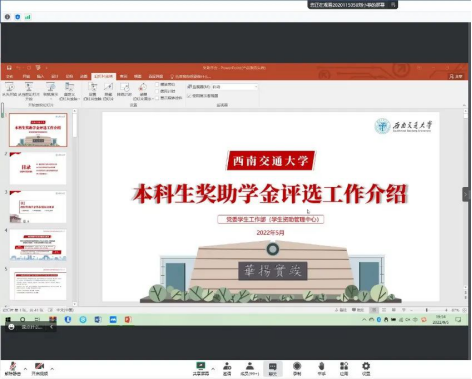Unmute the microphone in meeting toolbar
This screenshot has width=472, height=379.
click(x=13, y=368)
